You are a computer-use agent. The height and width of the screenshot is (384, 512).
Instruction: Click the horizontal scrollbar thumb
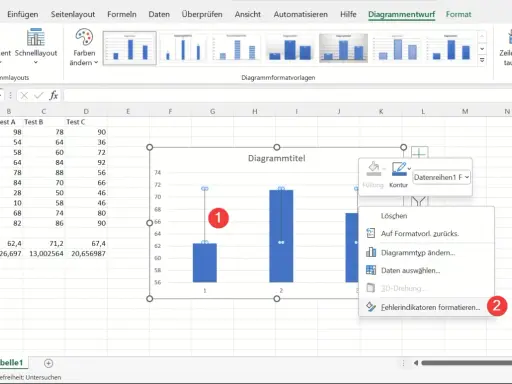[467, 363]
